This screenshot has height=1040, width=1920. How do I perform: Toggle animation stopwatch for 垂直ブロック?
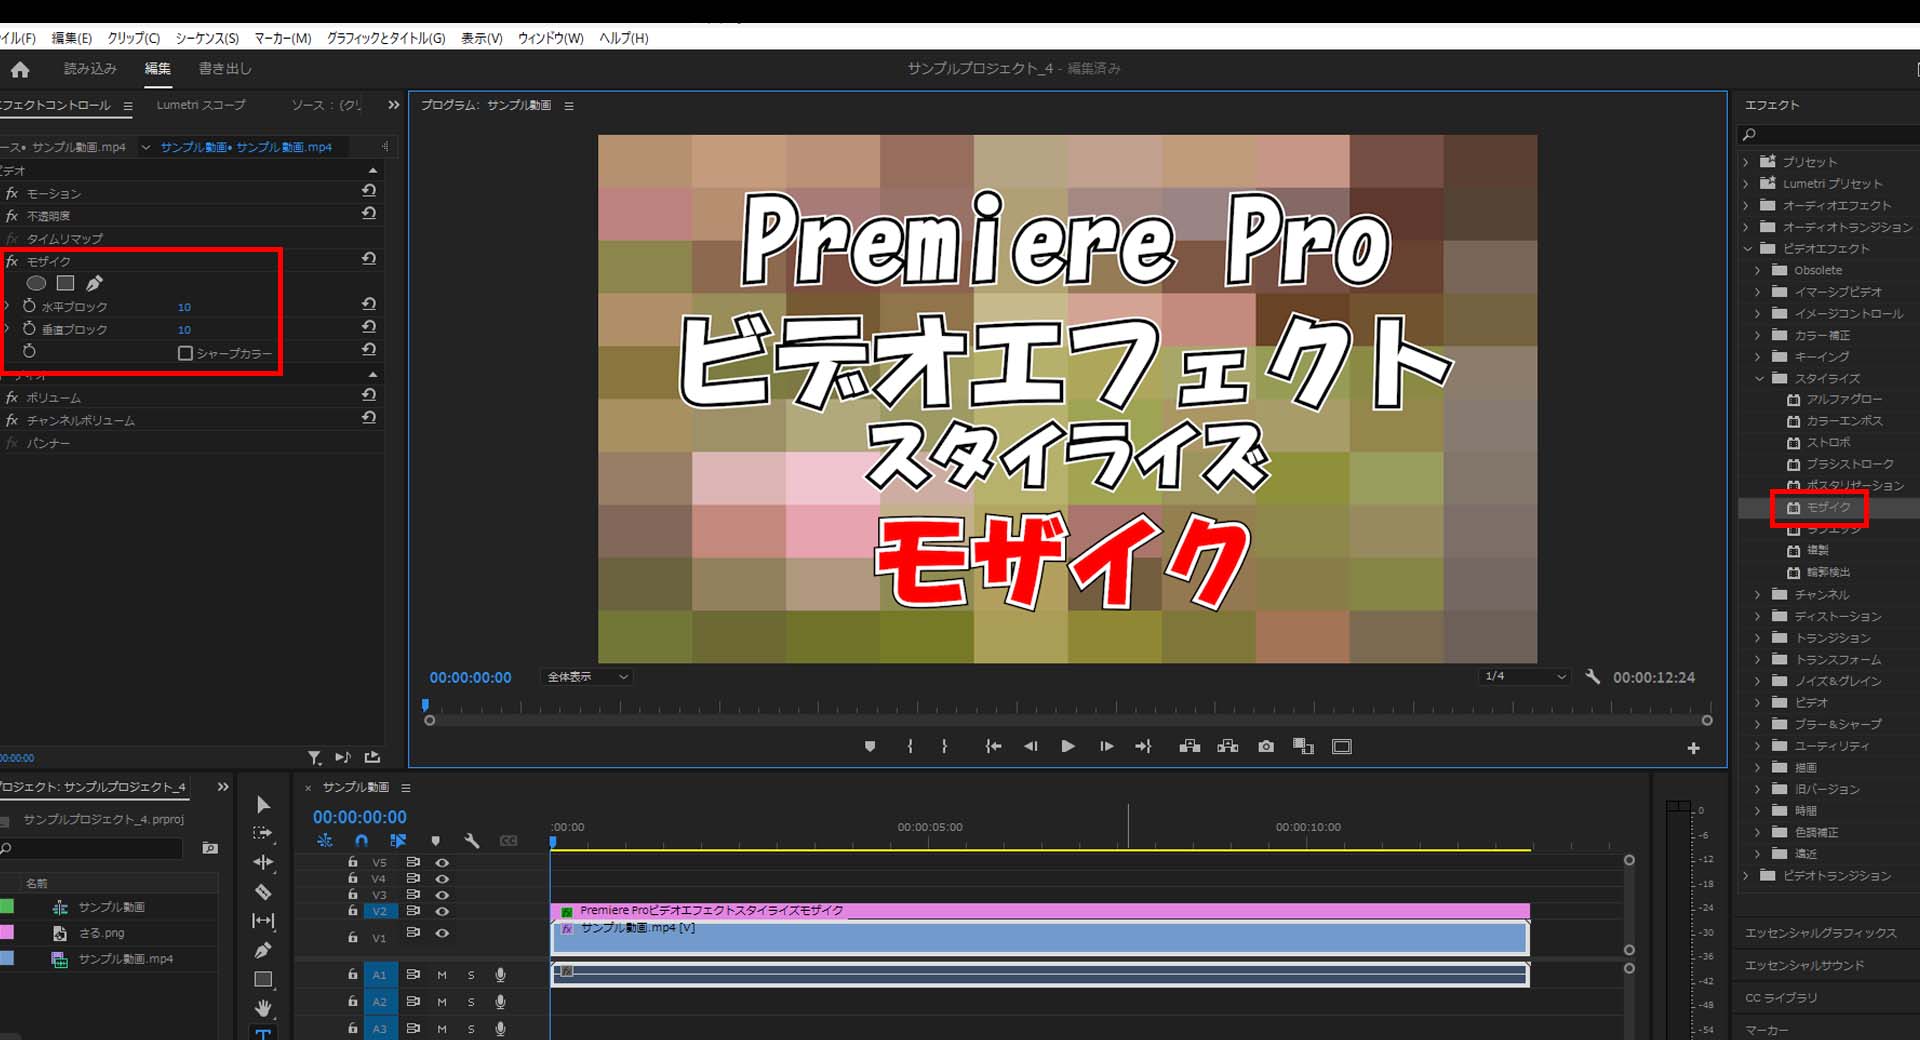coord(29,329)
